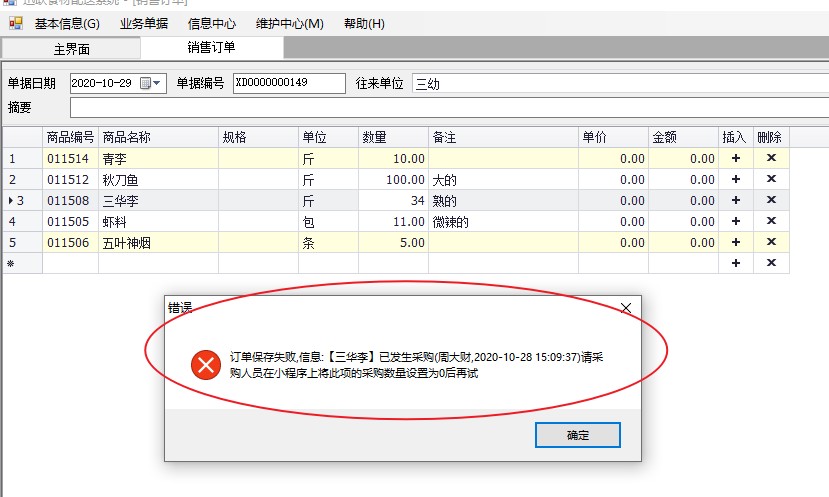Click the red error icon in dialog
Viewport: 829px width, 497px height.
point(206,365)
